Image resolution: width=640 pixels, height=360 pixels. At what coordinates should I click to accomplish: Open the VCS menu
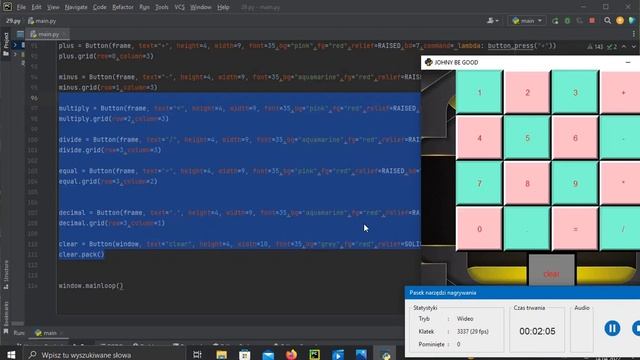(179, 7)
